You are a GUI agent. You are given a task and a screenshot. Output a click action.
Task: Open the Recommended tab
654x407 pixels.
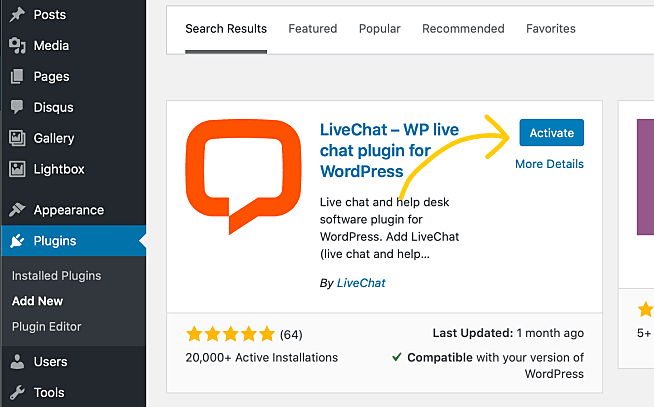pos(463,29)
